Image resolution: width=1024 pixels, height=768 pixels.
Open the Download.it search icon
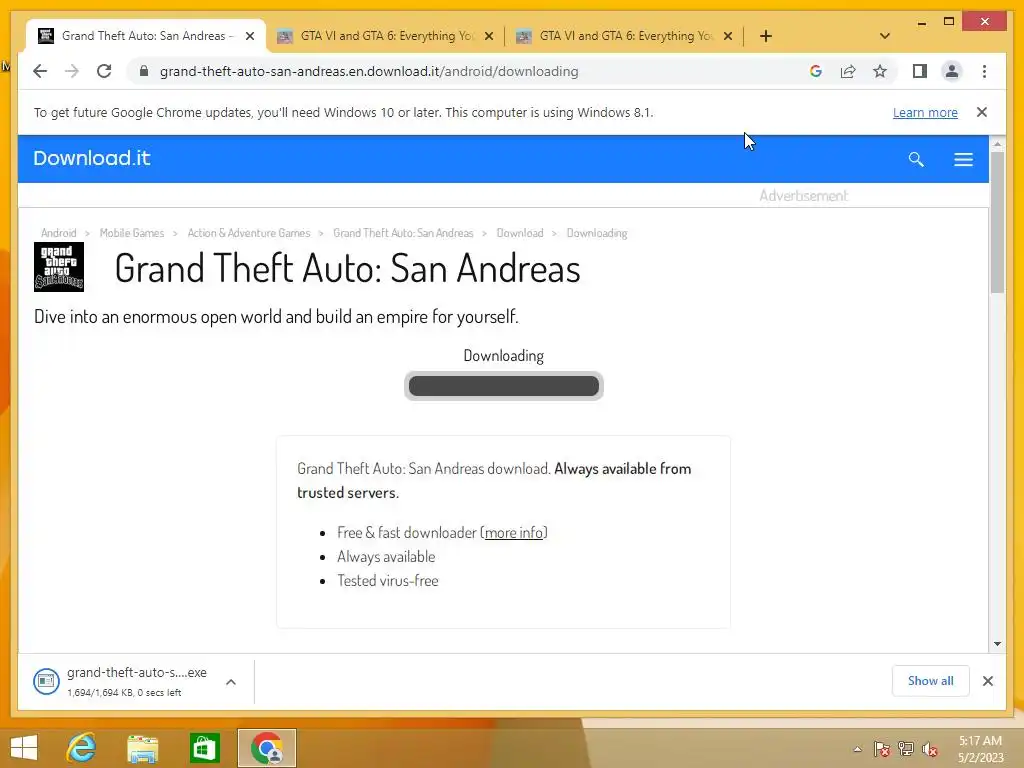click(916, 159)
